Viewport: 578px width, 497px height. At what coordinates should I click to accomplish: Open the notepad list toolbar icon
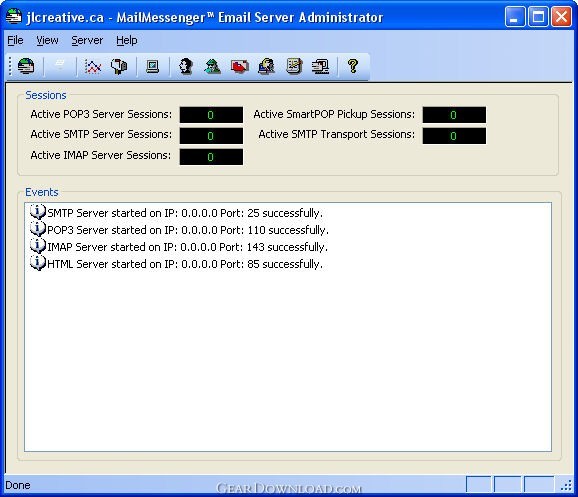(294, 67)
